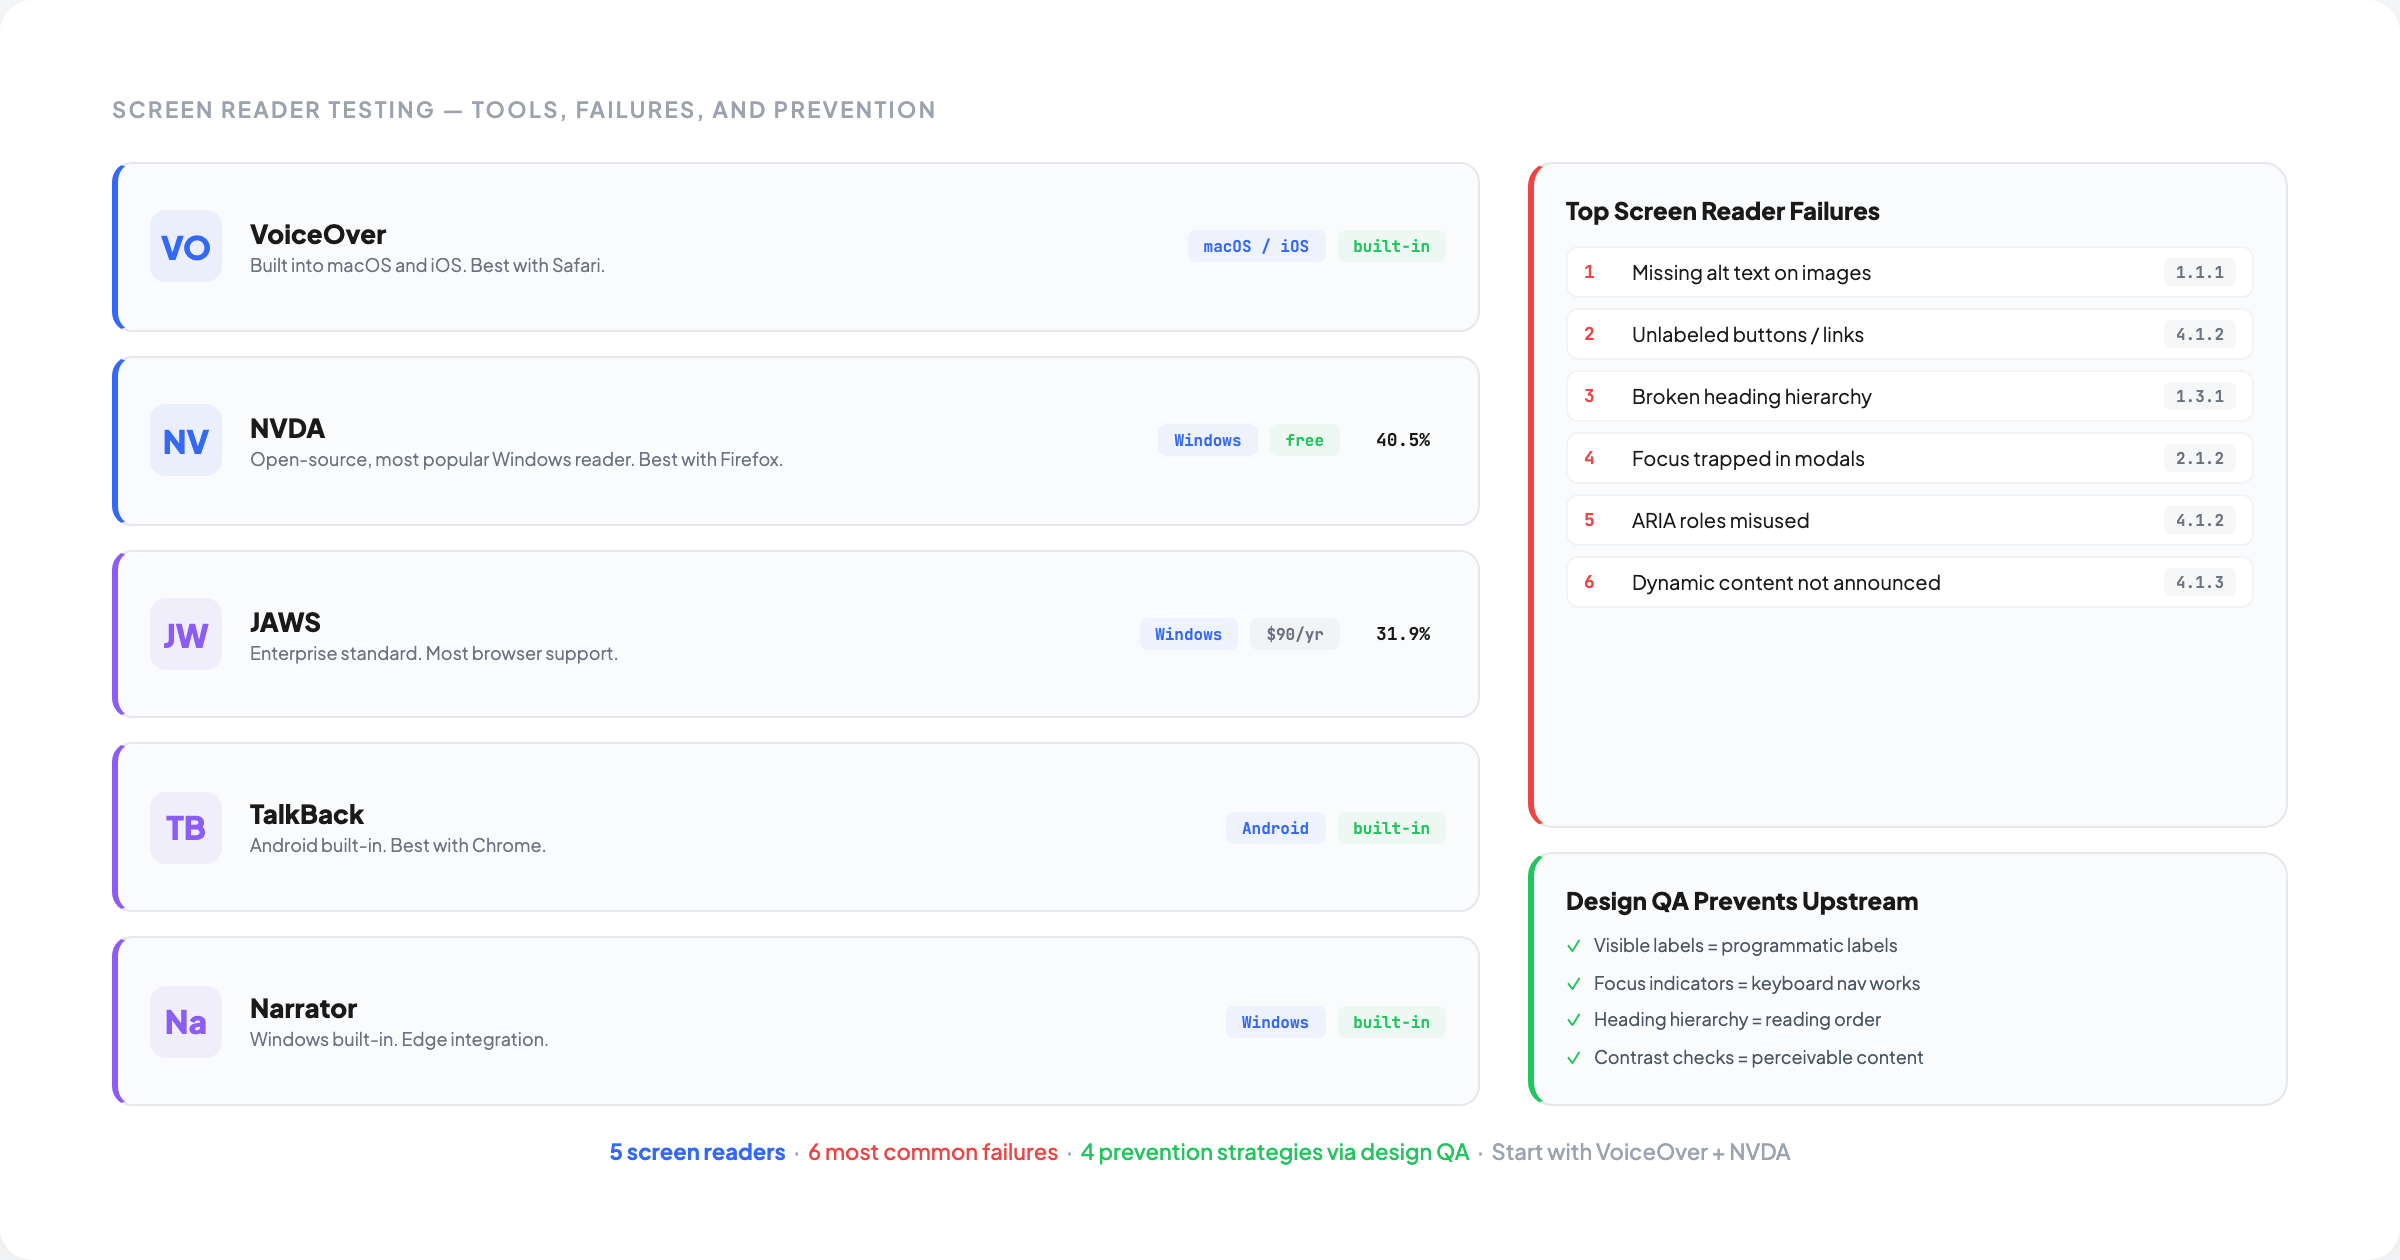This screenshot has width=2400, height=1260.
Task: Select failure row Unlabeled buttons / links
Action: pyautogui.click(x=1909, y=334)
